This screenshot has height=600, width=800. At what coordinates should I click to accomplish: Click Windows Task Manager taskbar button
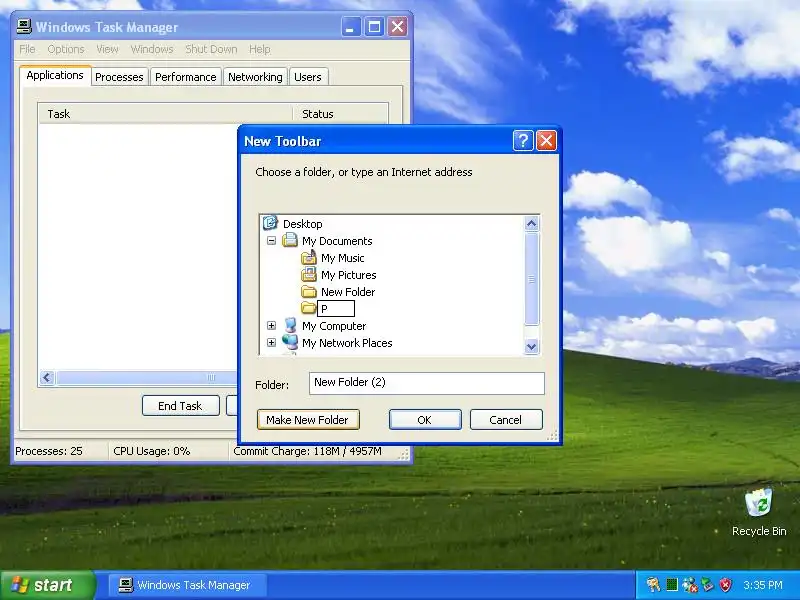click(187, 585)
